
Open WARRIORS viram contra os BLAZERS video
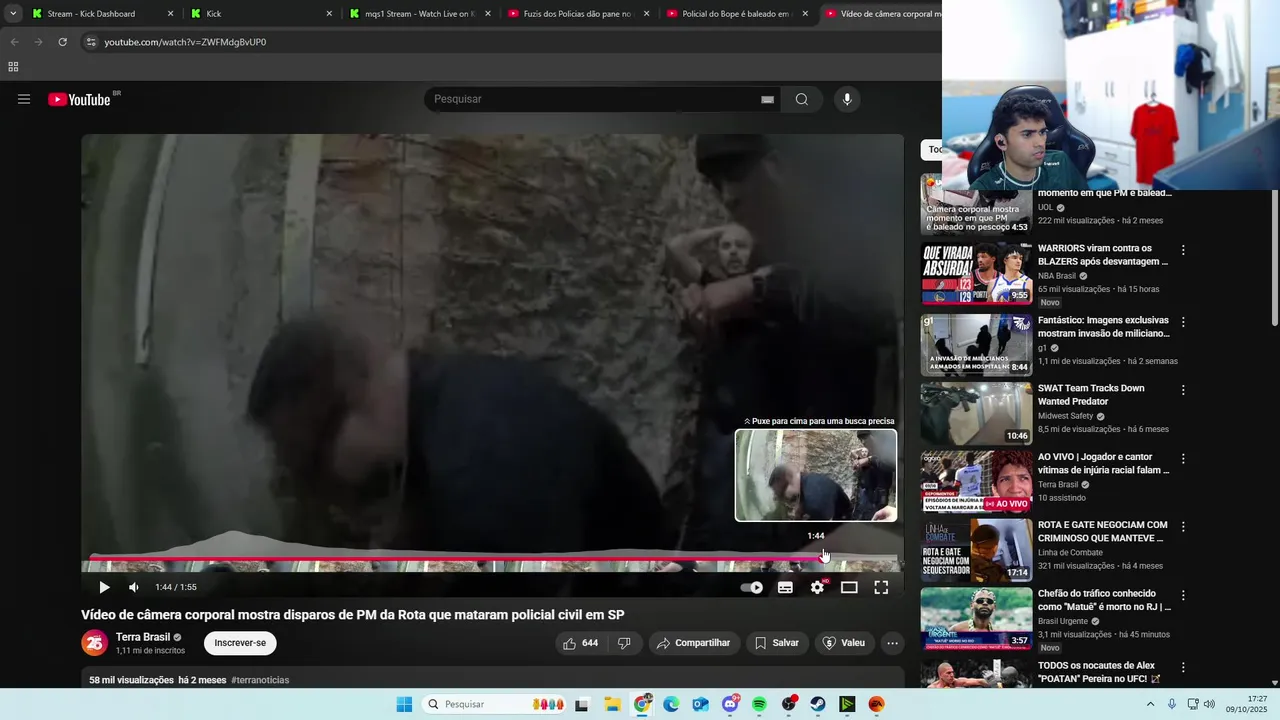pos(1102,254)
